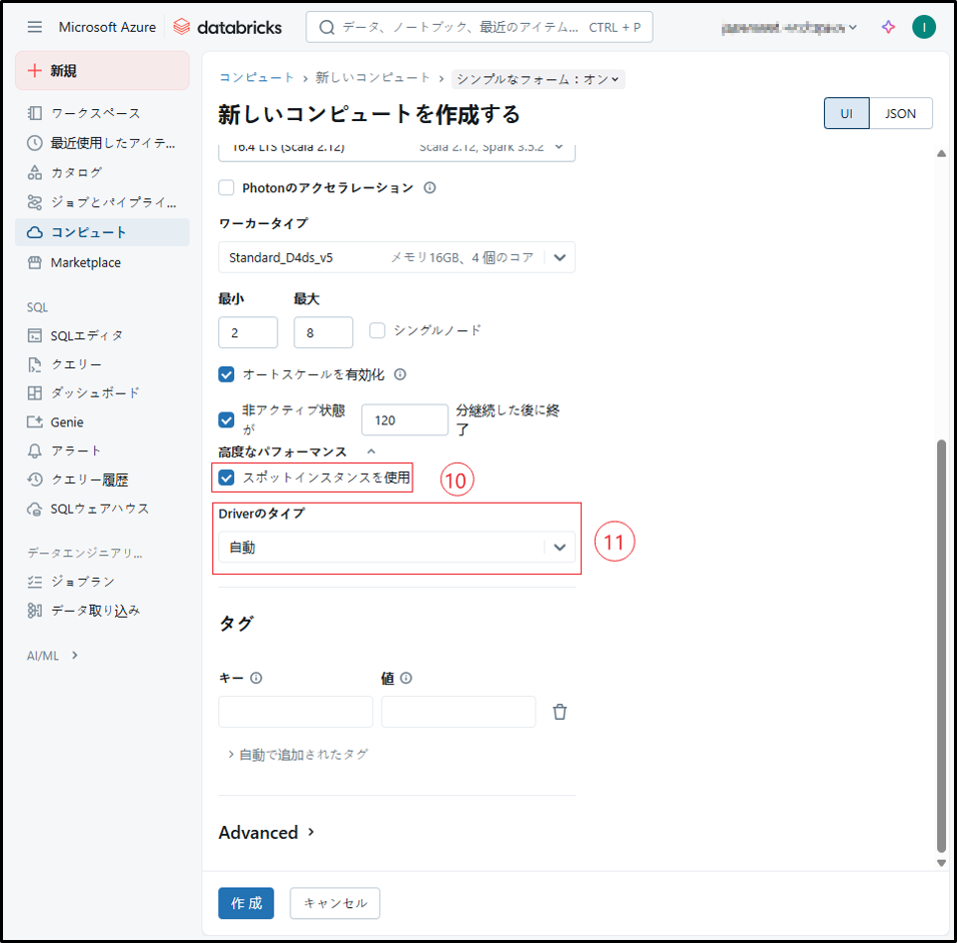The height and width of the screenshot is (943, 957).
Task: Click the scrollbar up arrow
Action: point(941,154)
